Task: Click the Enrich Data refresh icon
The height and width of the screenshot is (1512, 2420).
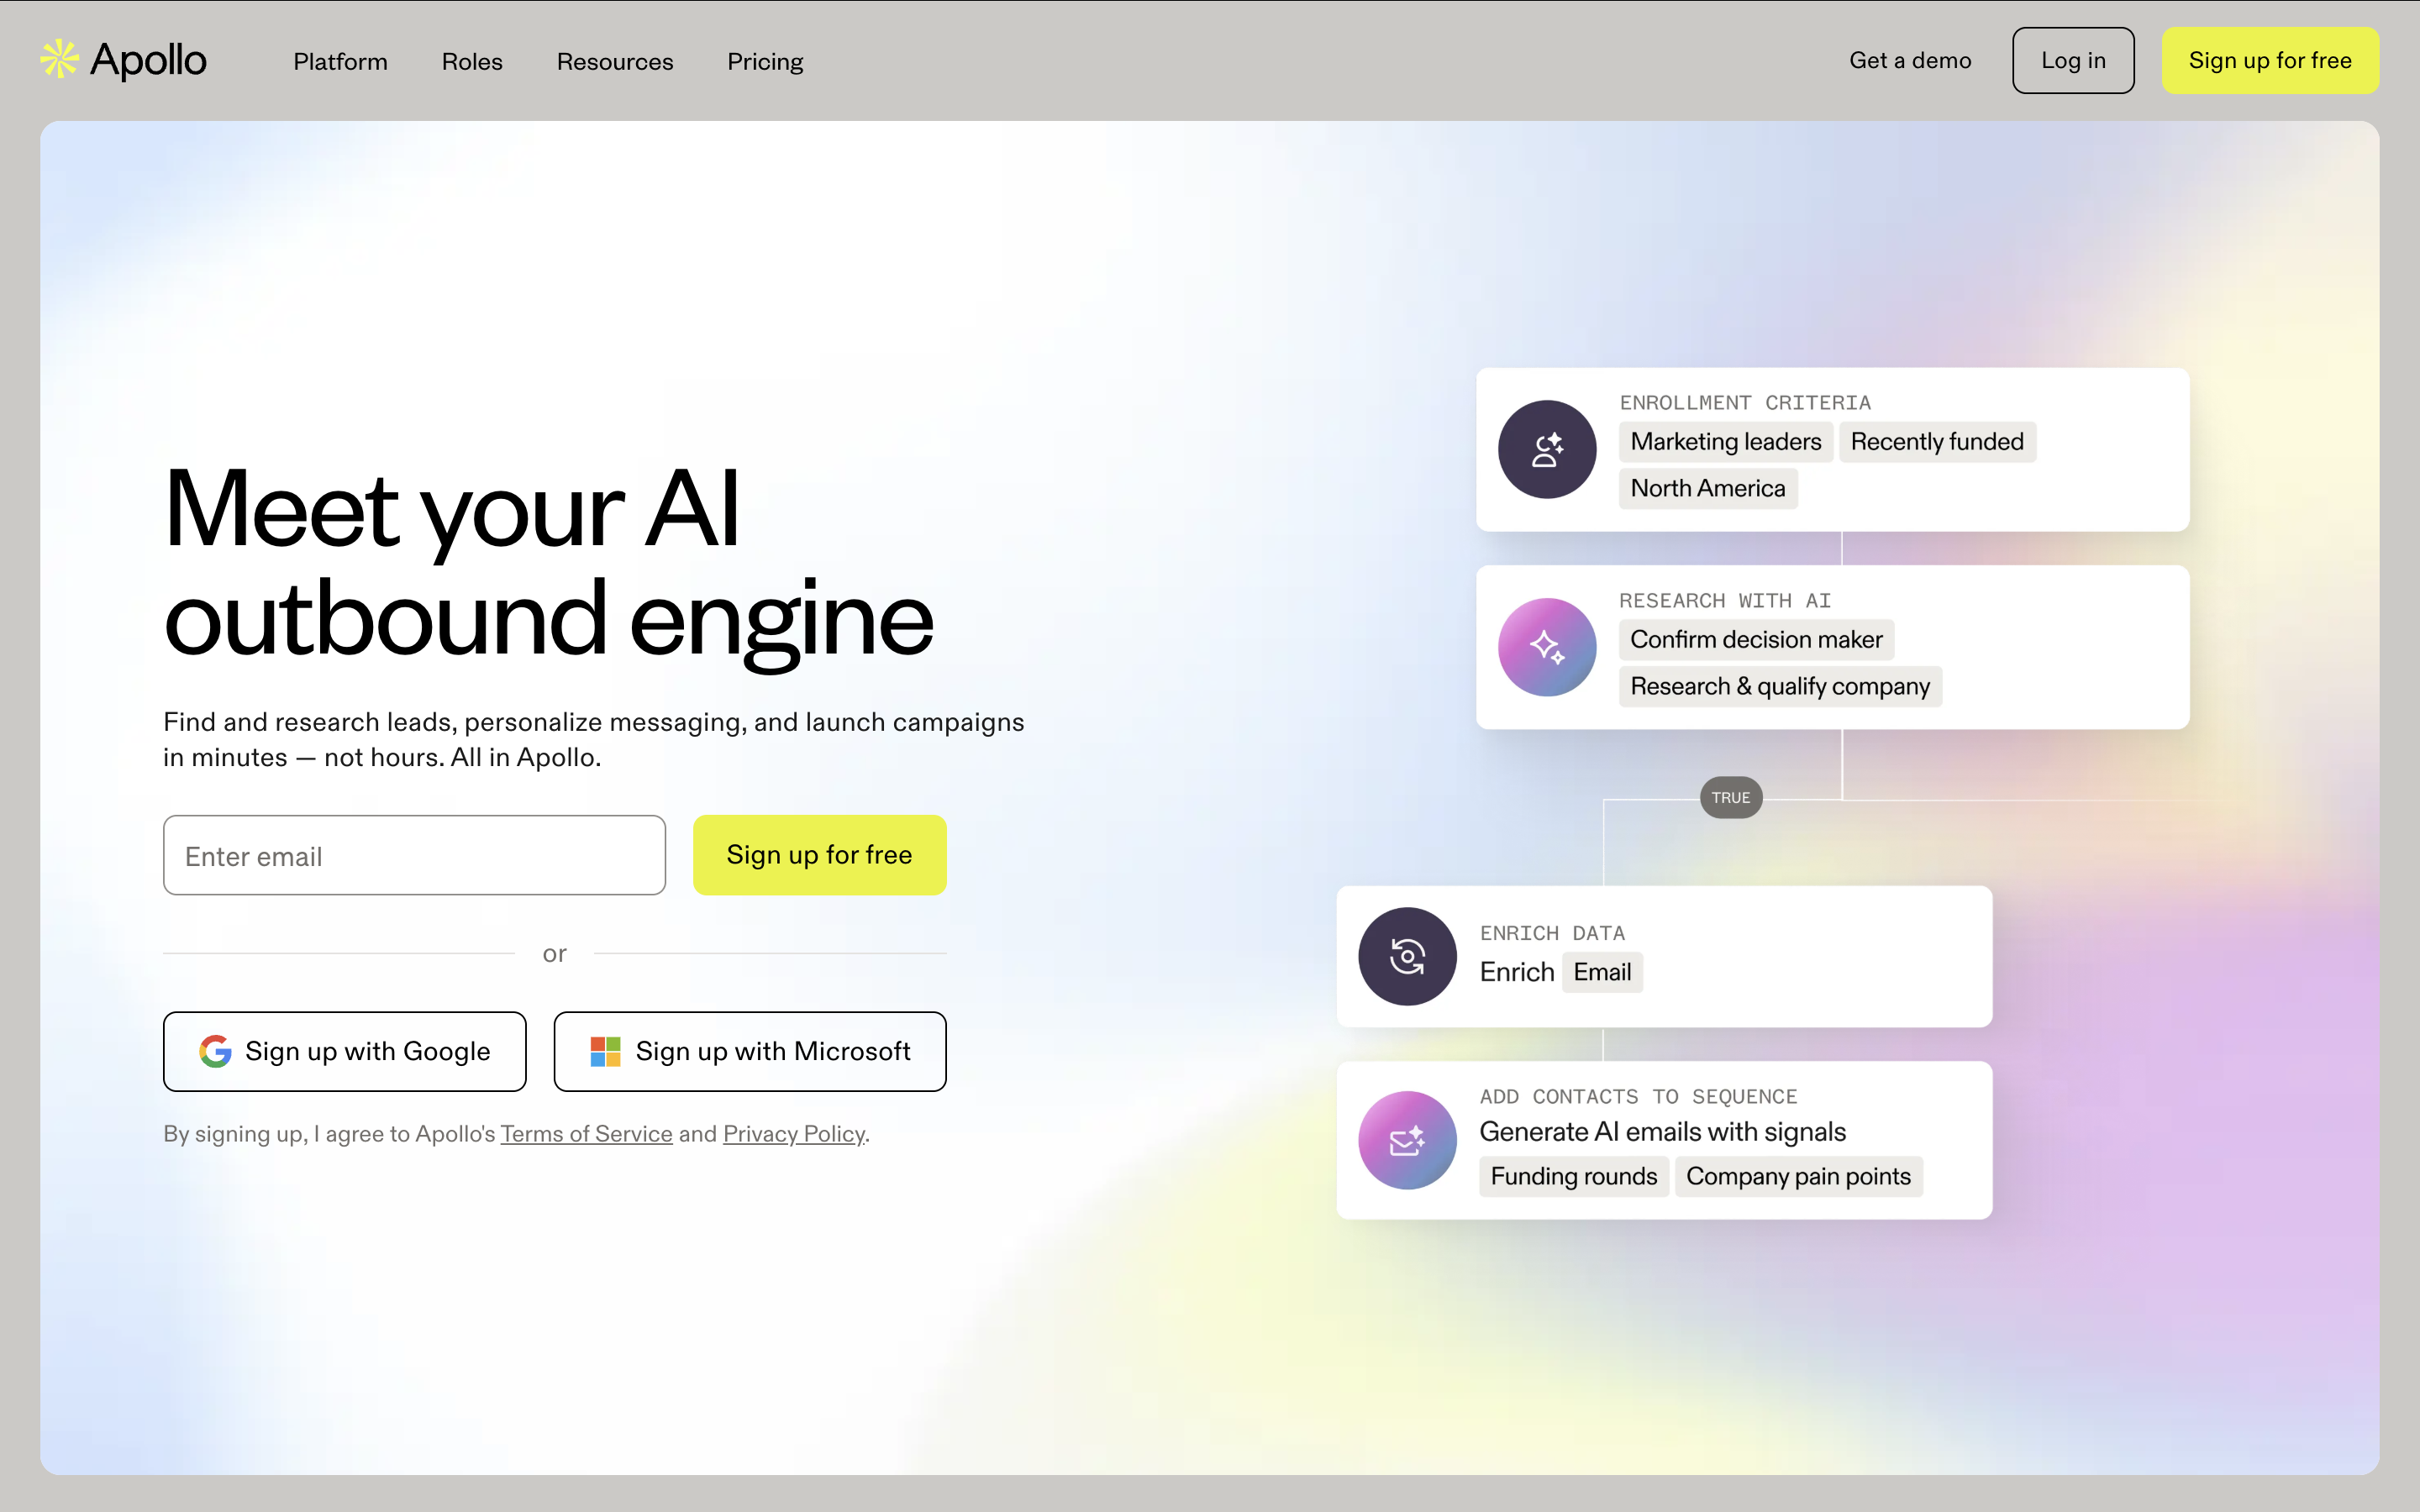Action: [x=1407, y=956]
